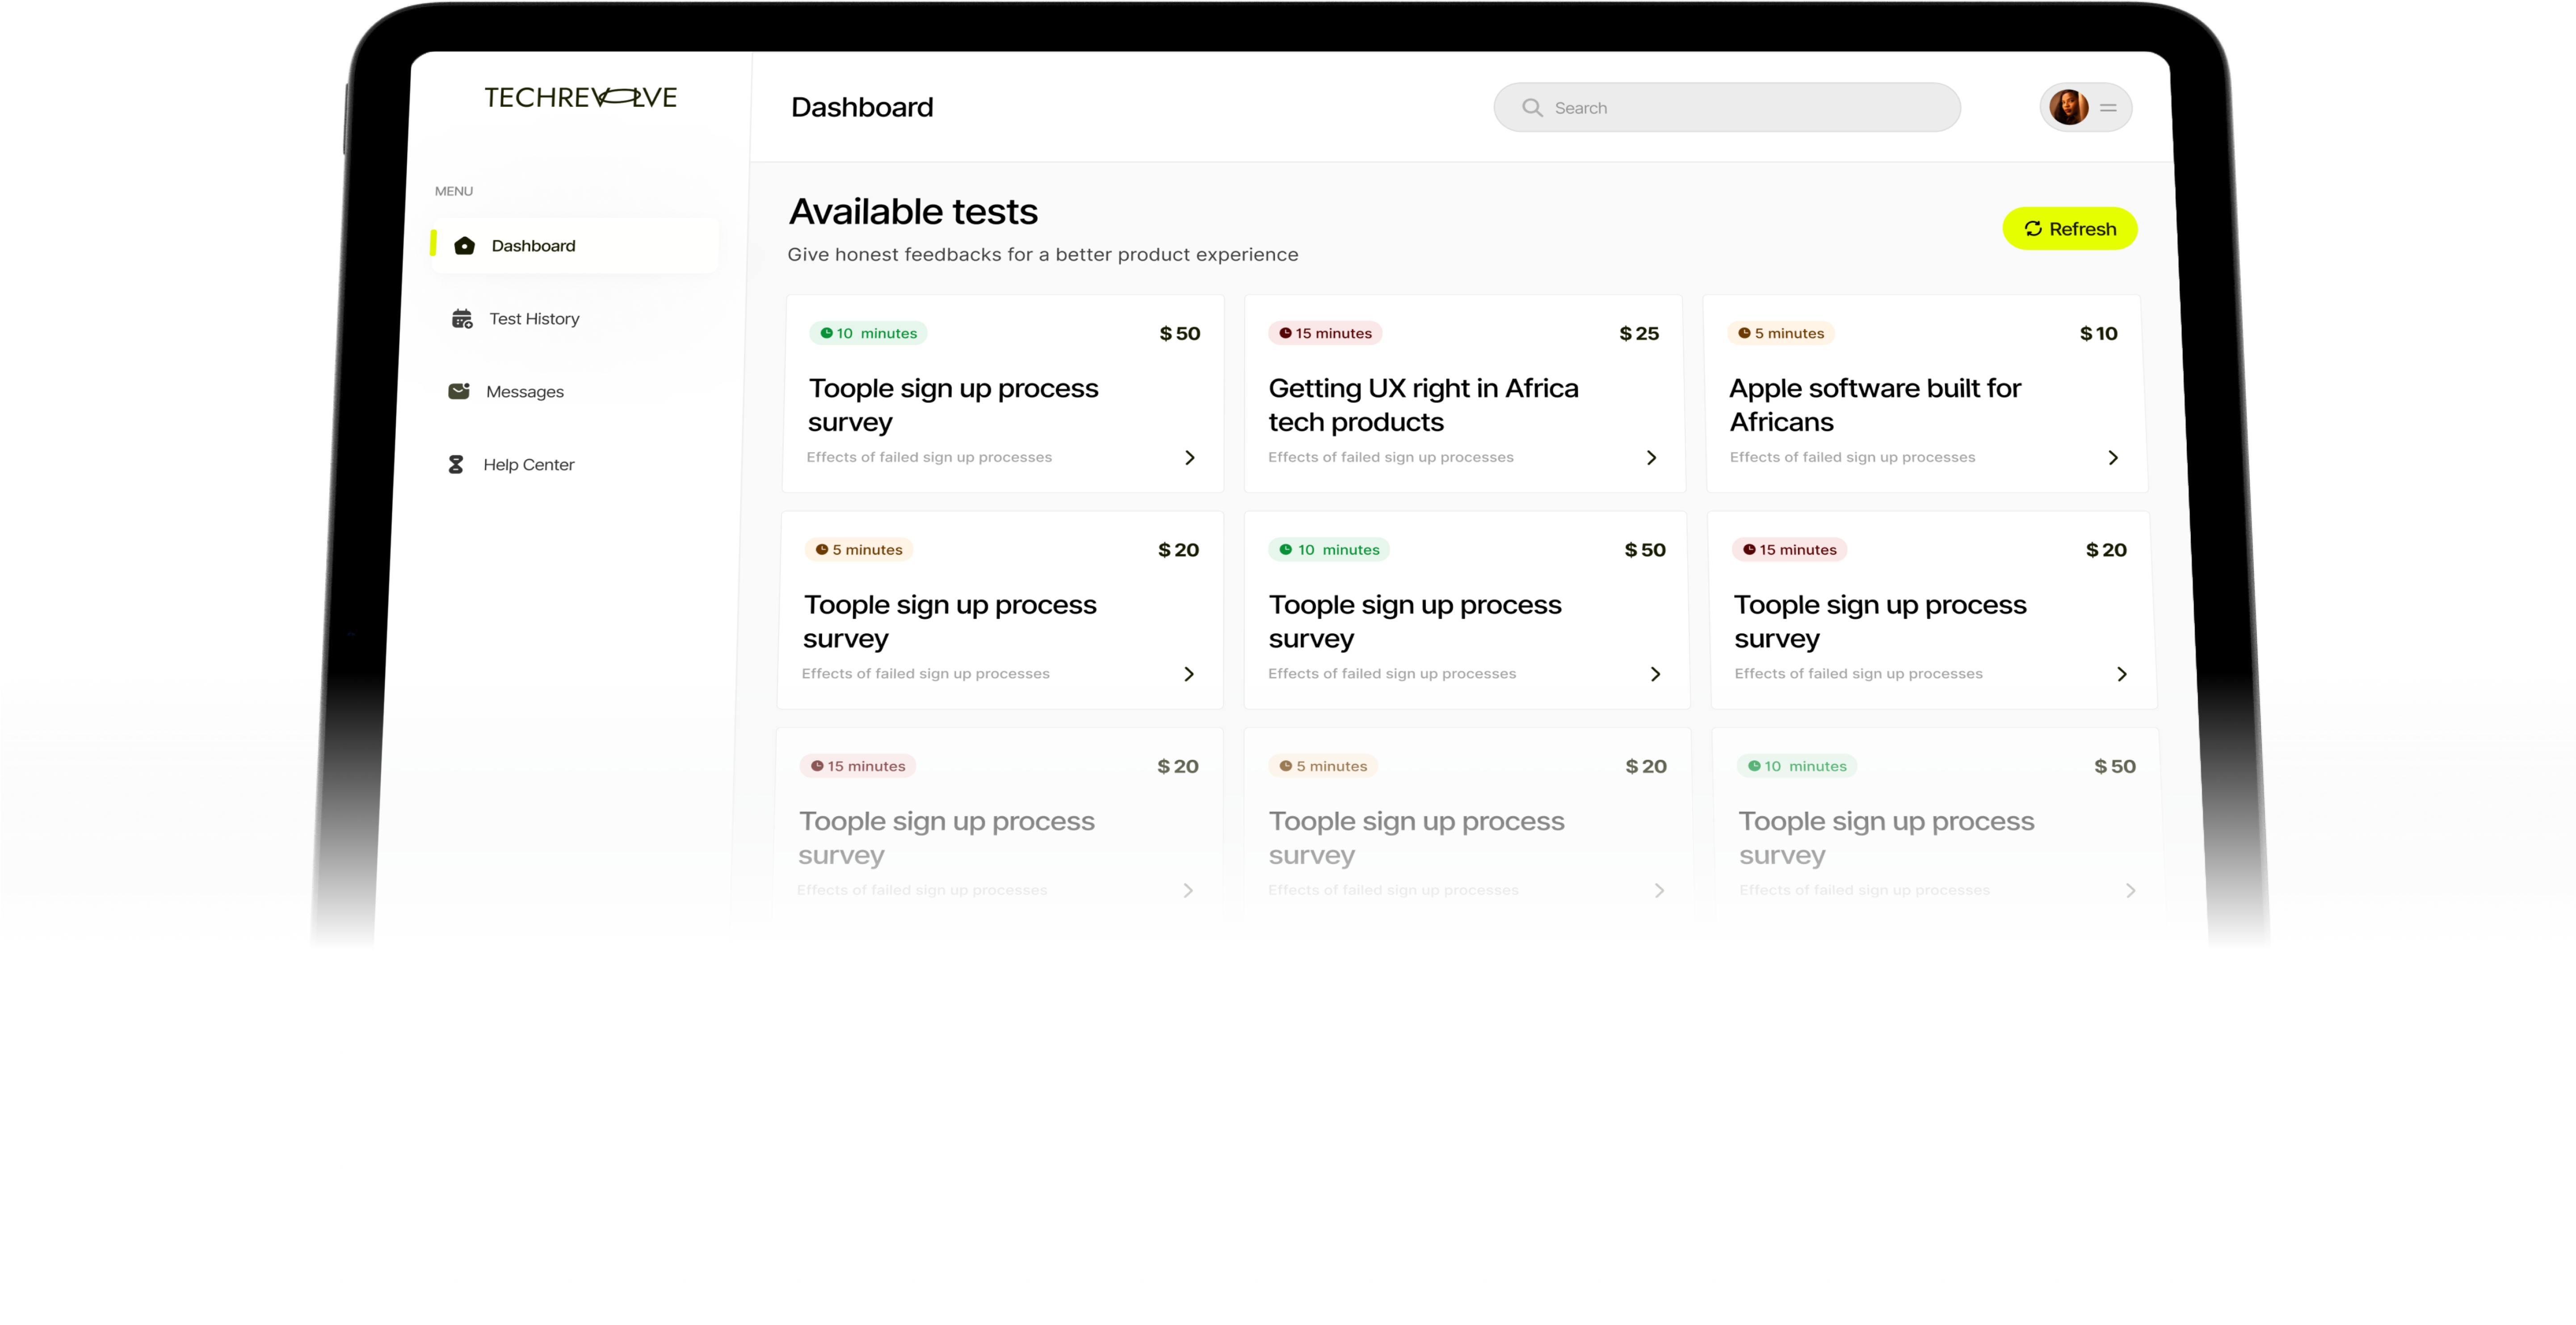Click the 5 minutes badge in the second row
The height and width of the screenshot is (1325, 2576).
858,550
